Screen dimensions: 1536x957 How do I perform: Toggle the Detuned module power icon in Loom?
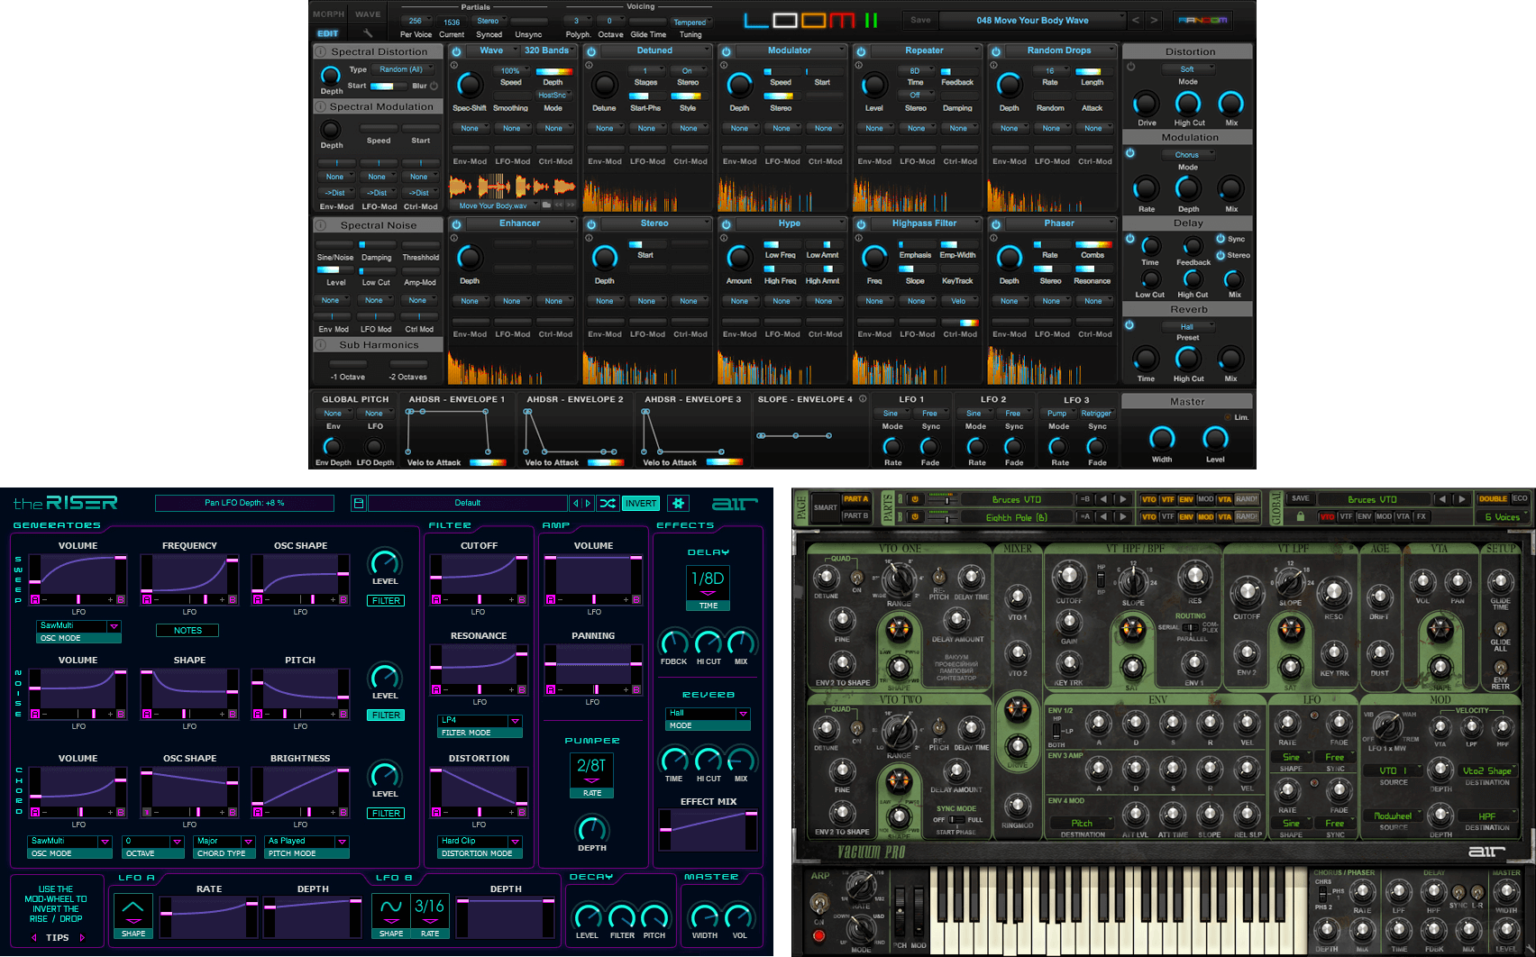pos(591,51)
